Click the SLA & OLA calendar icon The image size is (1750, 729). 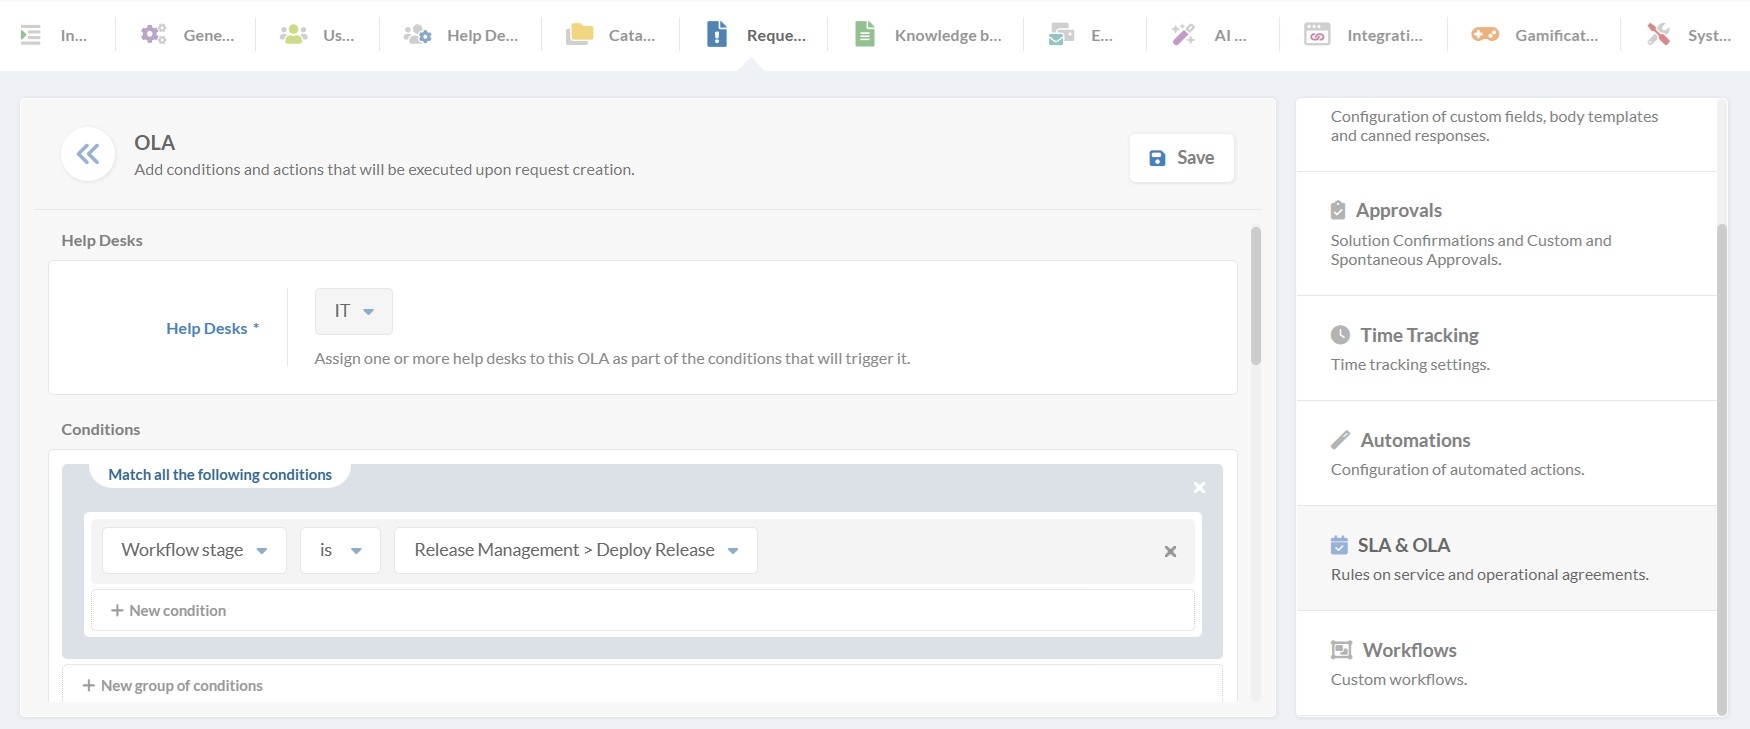tap(1339, 545)
